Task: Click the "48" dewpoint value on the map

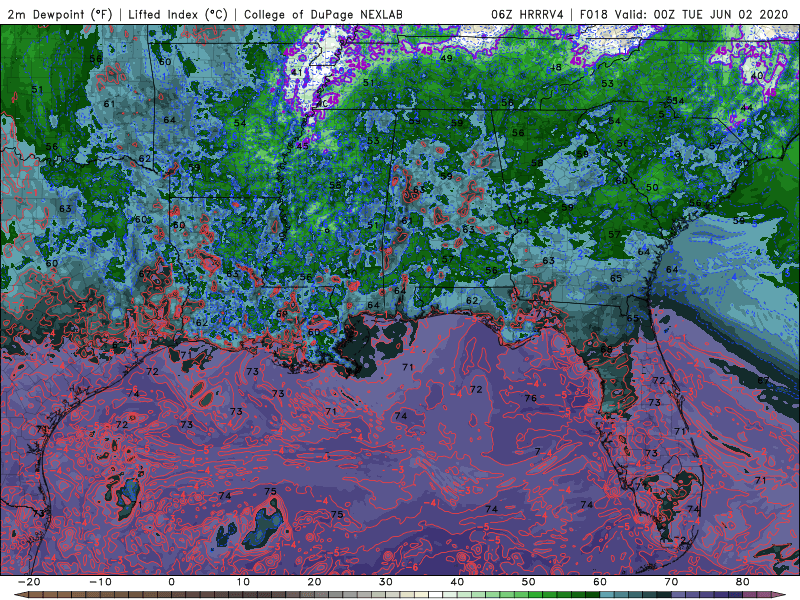Action: 556,67
